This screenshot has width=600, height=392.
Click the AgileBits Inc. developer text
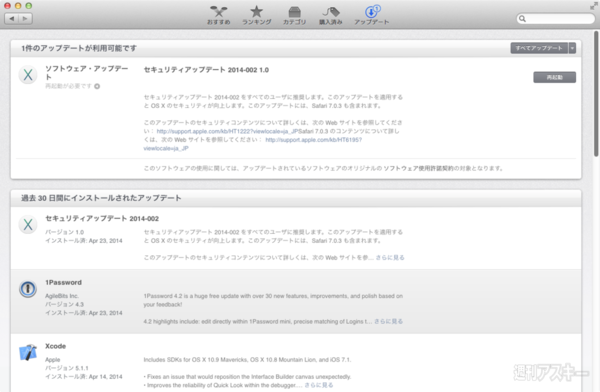62,296
